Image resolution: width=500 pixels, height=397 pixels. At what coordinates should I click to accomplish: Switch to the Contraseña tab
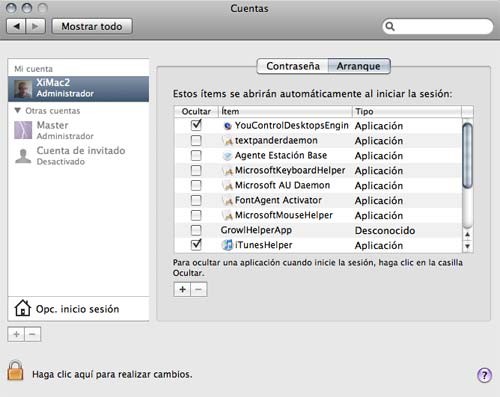[293, 66]
